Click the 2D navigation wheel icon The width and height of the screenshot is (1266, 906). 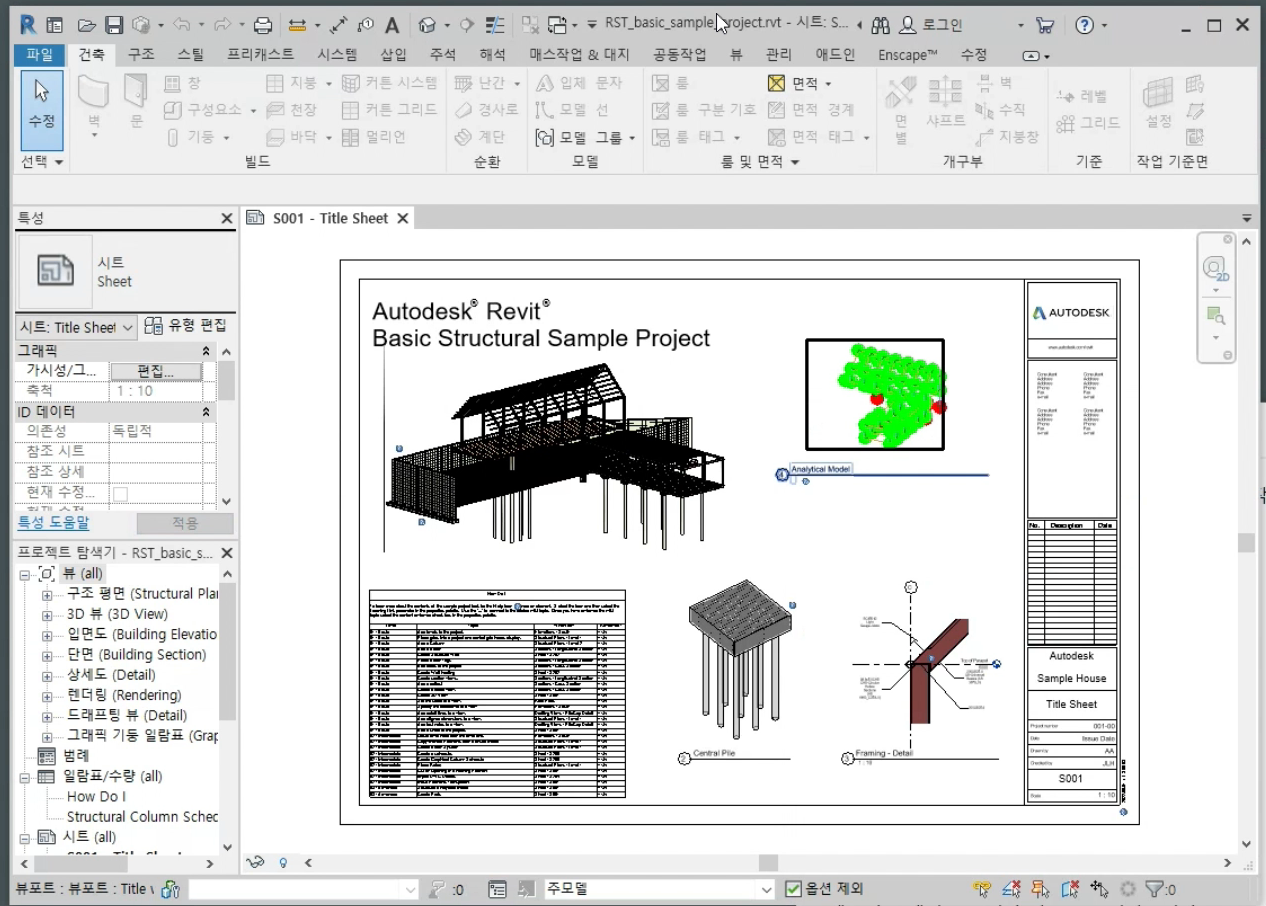click(1216, 269)
